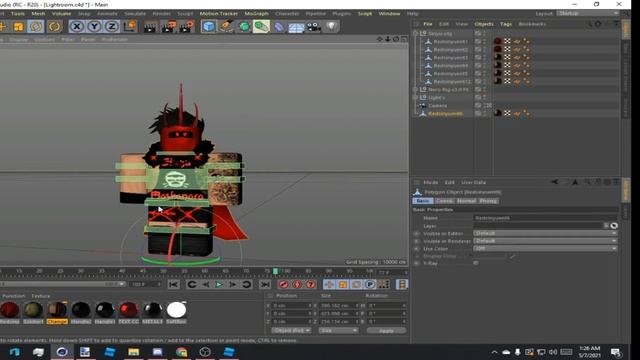The height and width of the screenshot is (360, 640).
Task: Toggle Autokeying red button
Action: [297, 284]
